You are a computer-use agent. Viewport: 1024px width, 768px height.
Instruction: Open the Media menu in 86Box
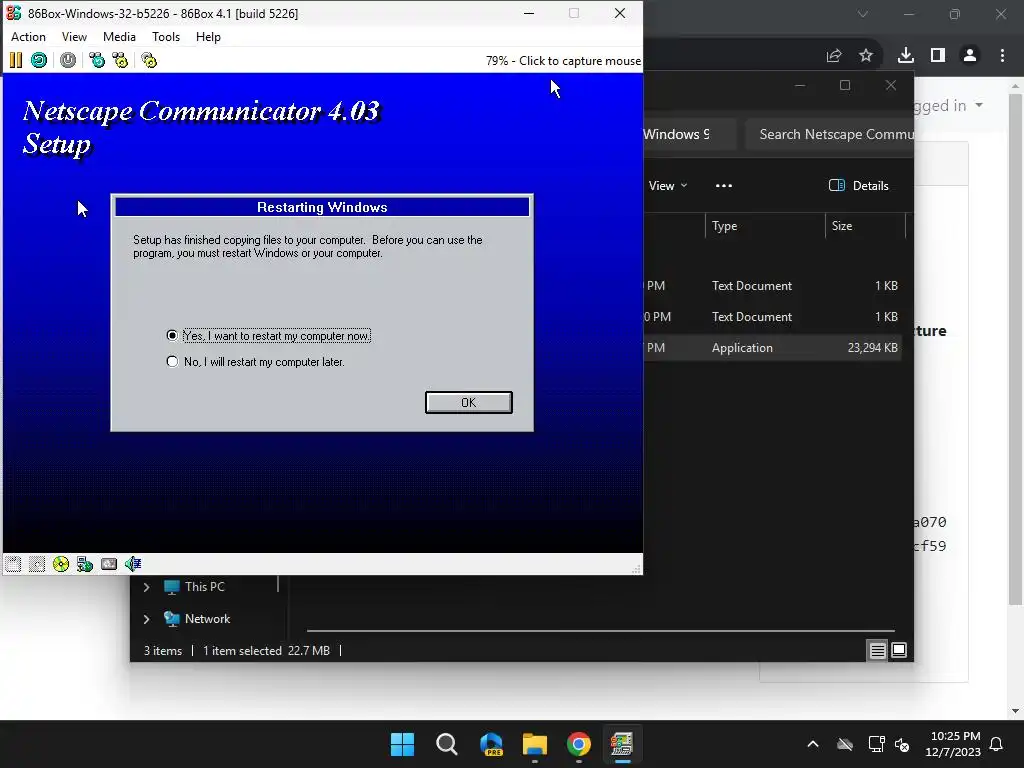pos(120,37)
